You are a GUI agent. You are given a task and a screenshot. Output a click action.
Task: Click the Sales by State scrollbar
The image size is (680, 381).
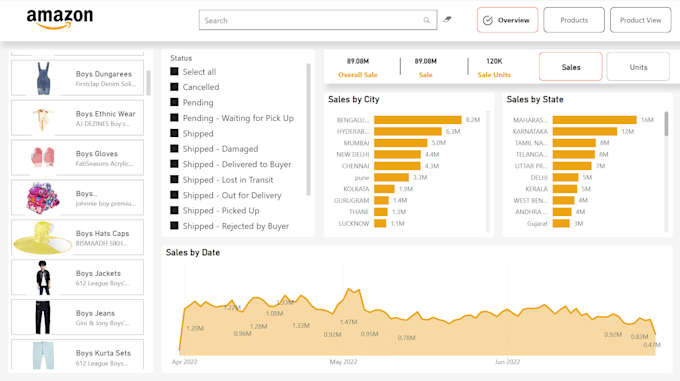pos(667,124)
